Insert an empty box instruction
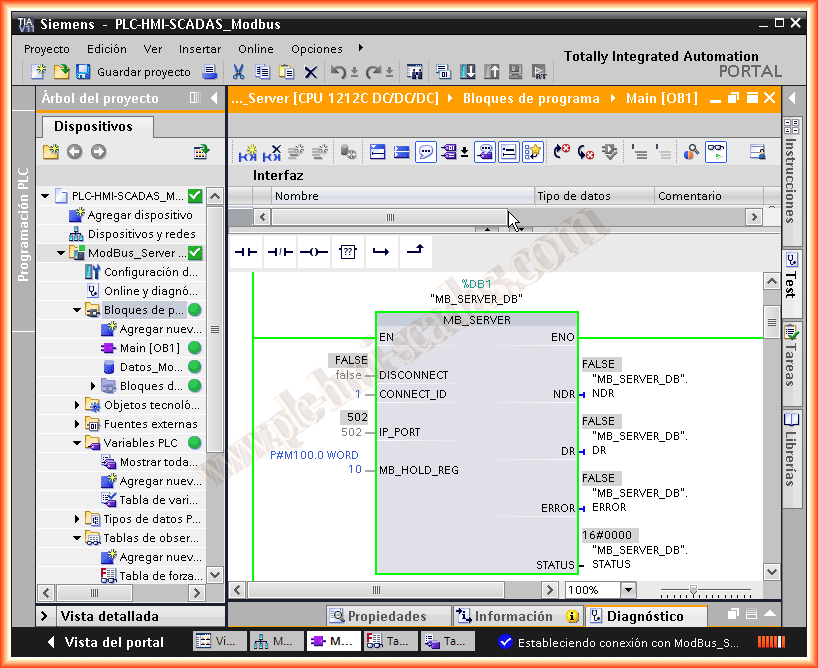 [x=347, y=253]
